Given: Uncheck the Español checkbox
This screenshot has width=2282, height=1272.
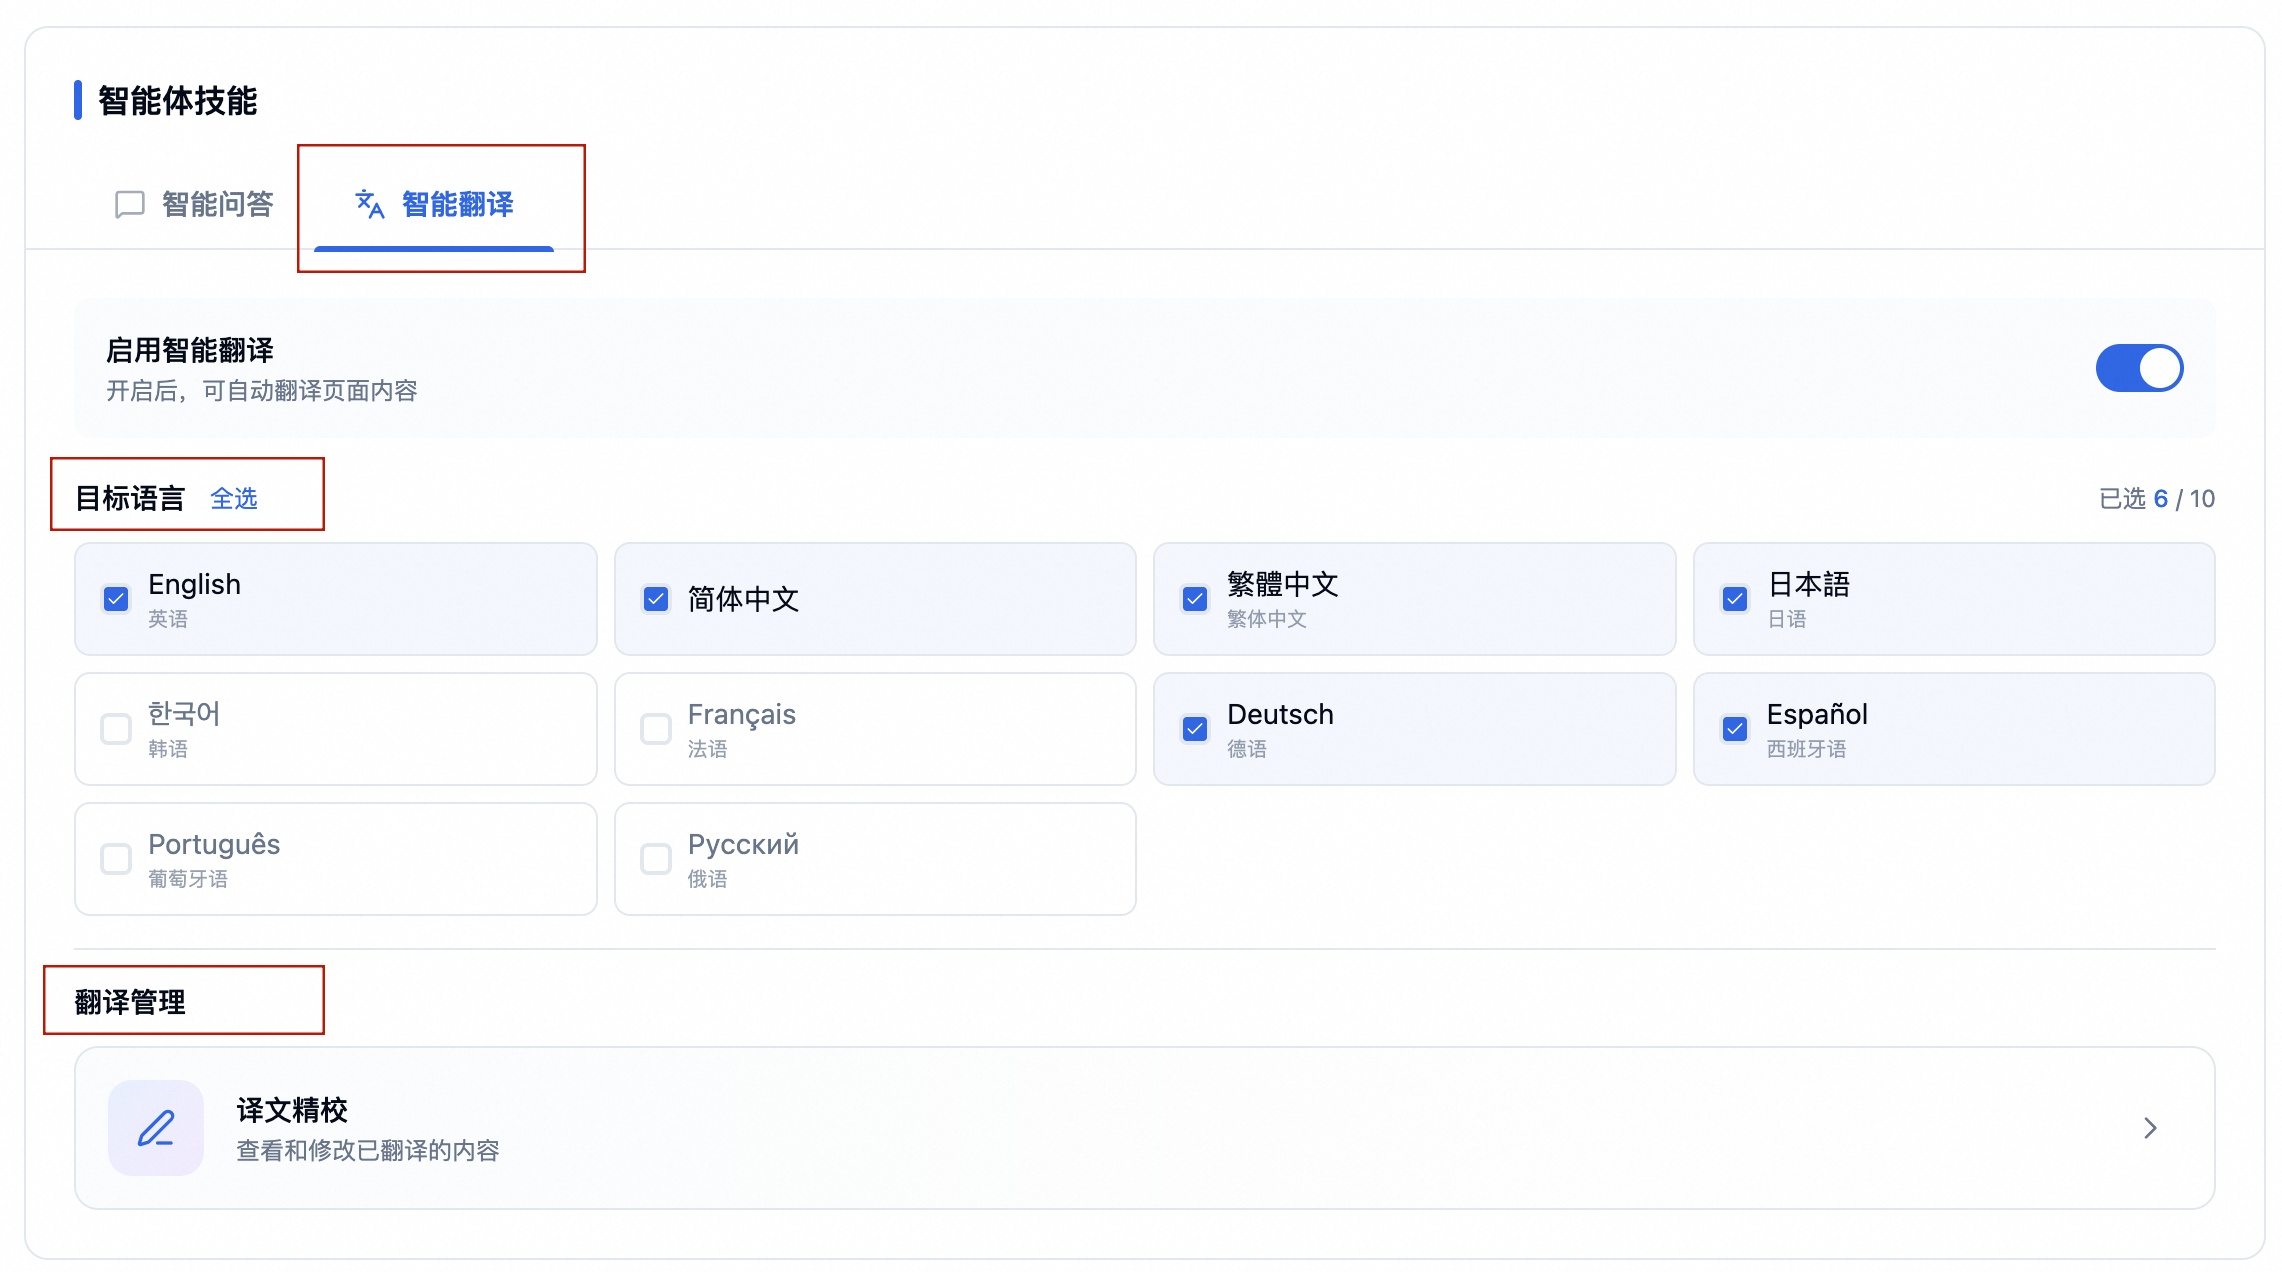Looking at the screenshot, I should [1735, 729].
